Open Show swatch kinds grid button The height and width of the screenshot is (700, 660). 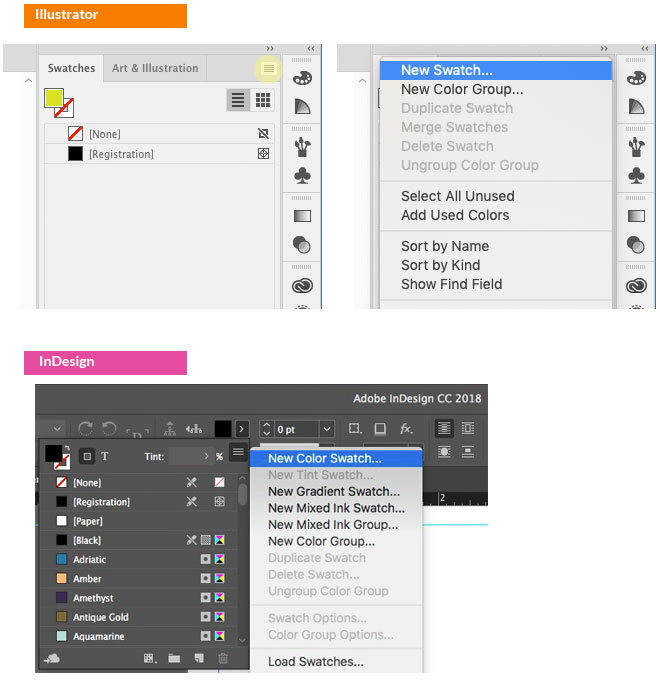pyautogui.click(x=150, y=658)
